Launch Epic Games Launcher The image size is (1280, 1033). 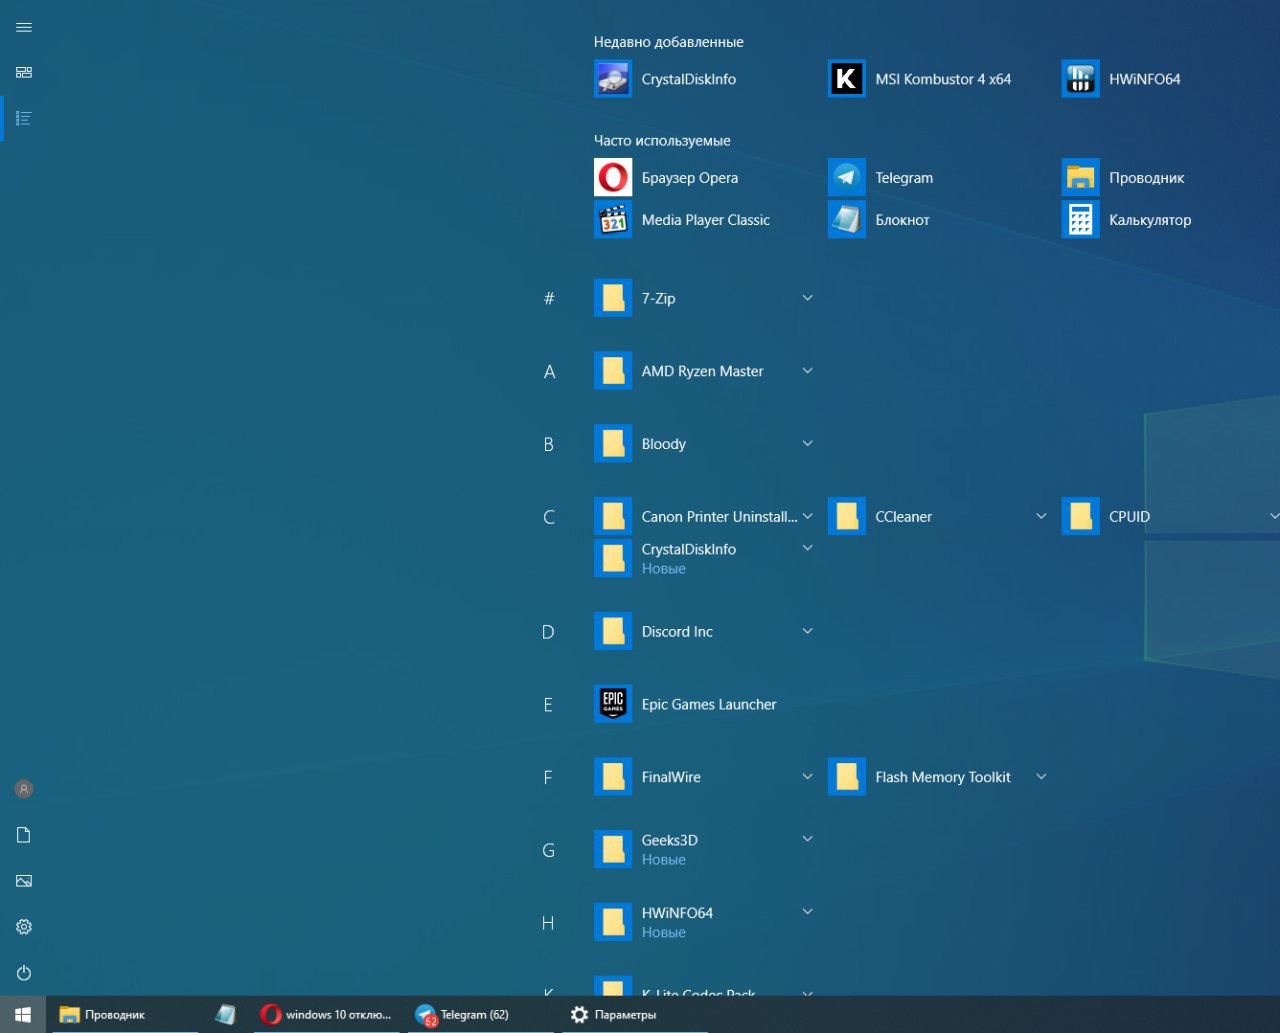coord(704,704)
